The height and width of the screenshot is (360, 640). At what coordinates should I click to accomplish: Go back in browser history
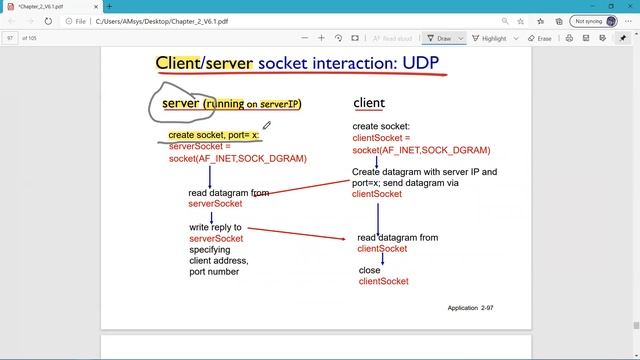[x=11, y=21]
